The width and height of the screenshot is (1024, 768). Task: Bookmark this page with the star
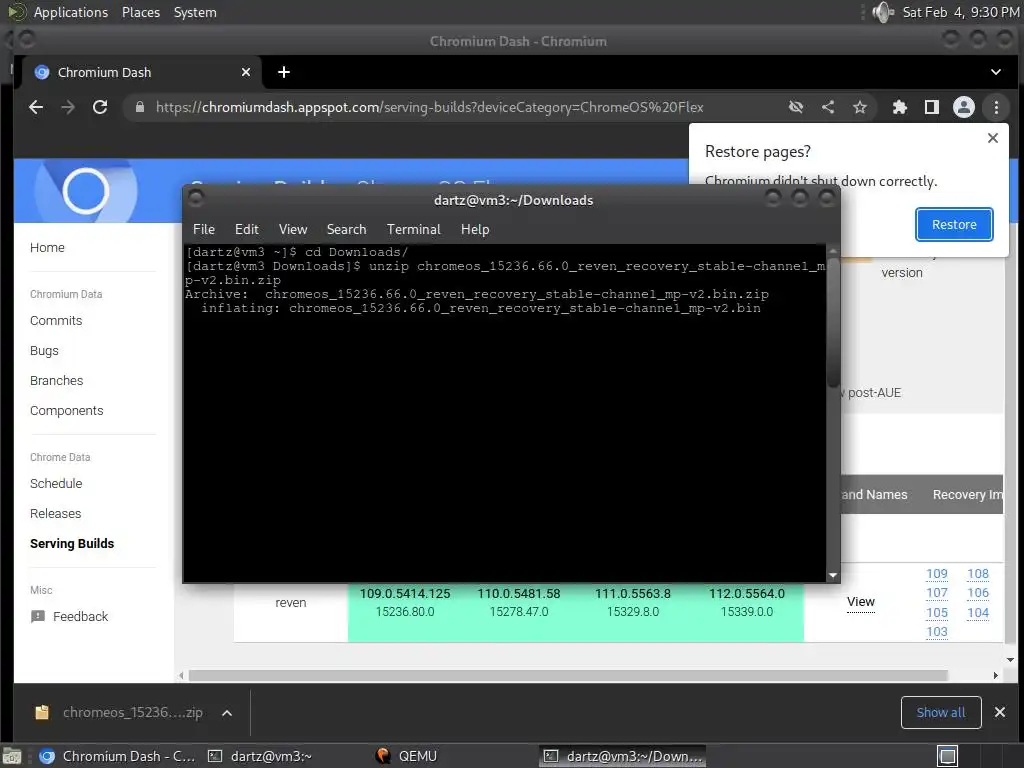859,107
